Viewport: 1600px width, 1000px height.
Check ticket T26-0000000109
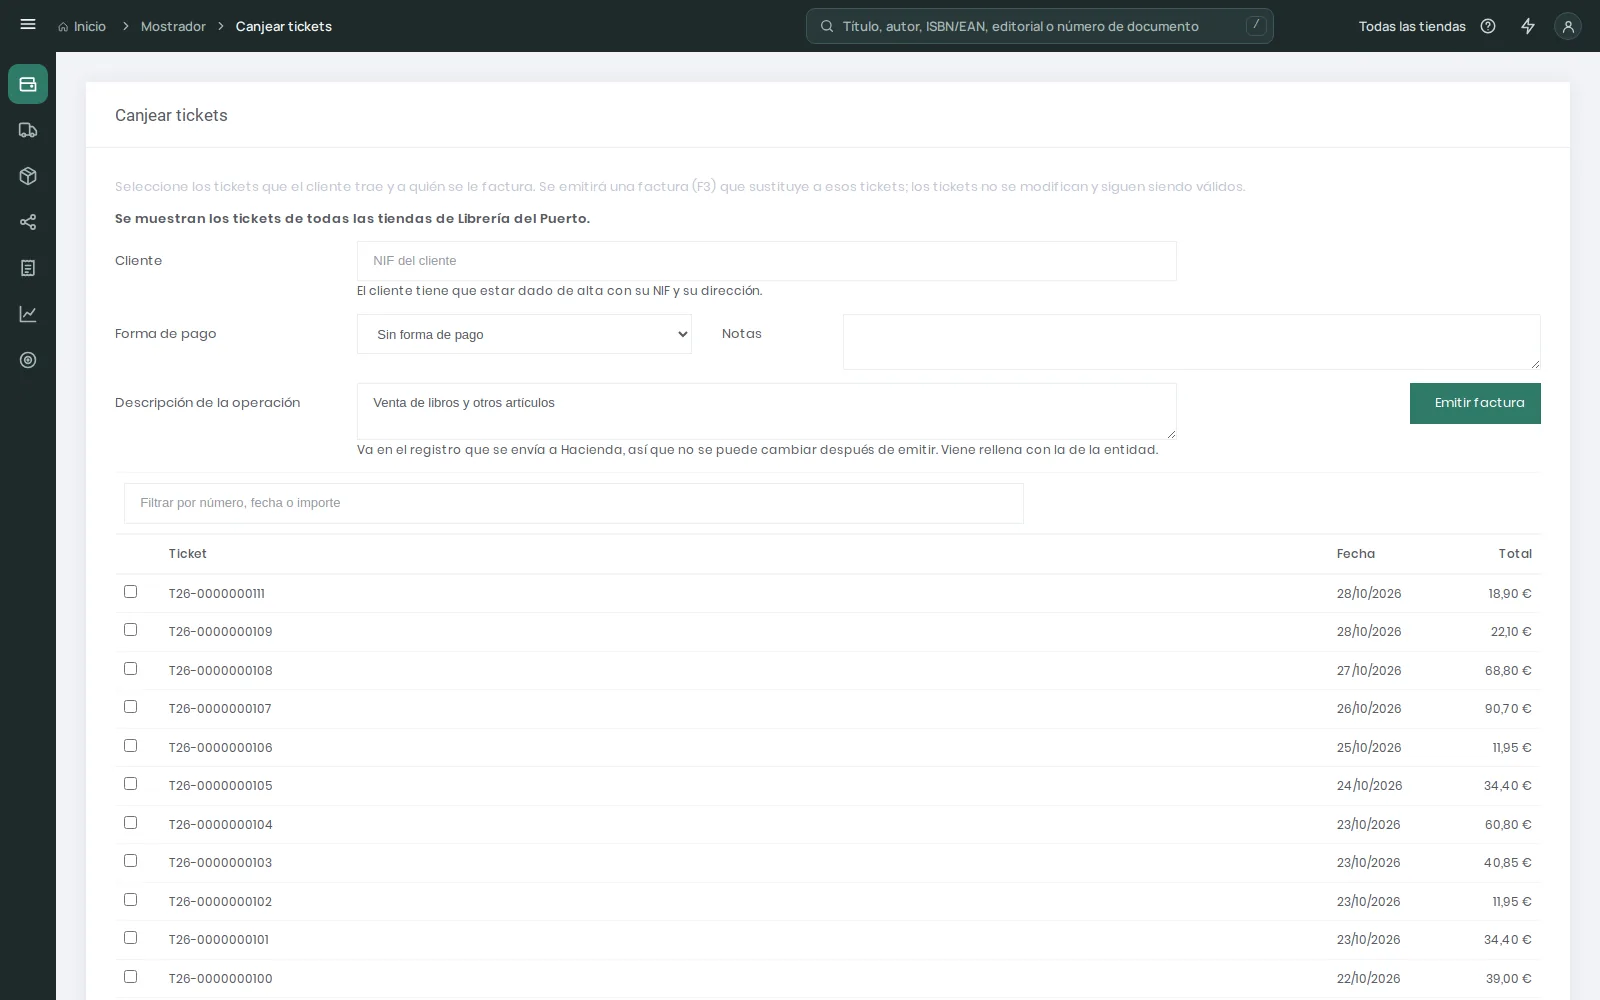(x=130, y=630)
